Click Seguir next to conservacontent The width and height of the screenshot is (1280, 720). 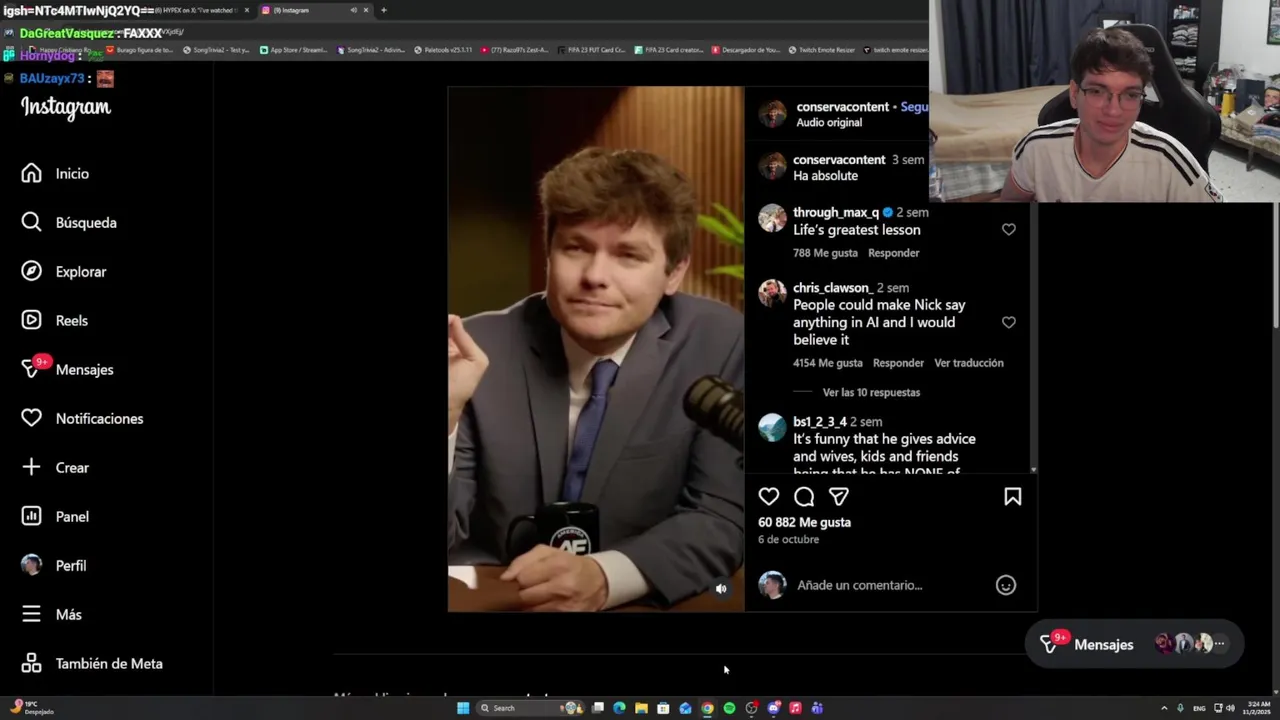tap(914, 107)
